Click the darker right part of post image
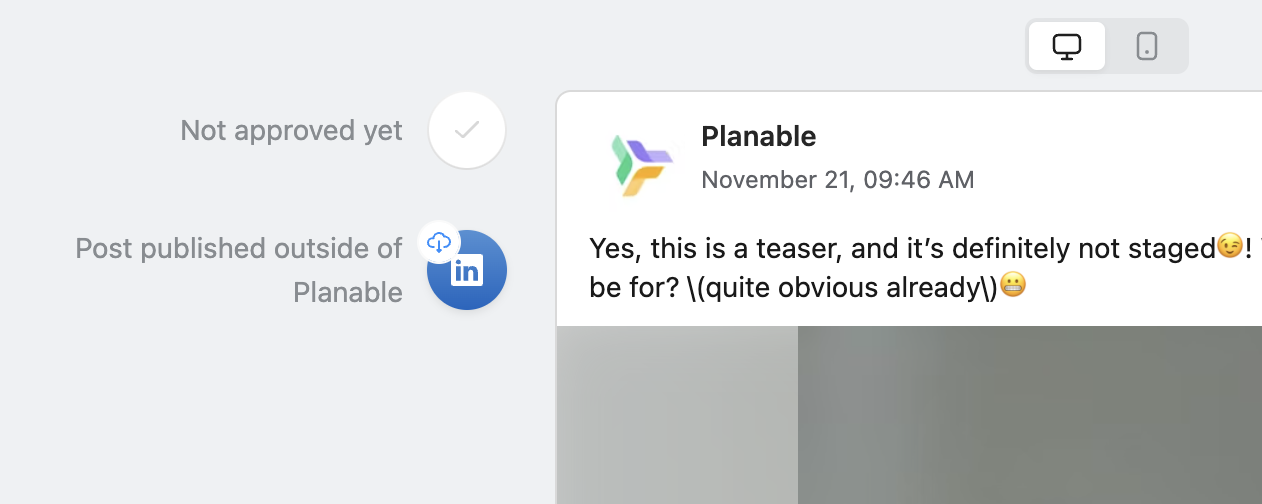 tap(1030, 414)
